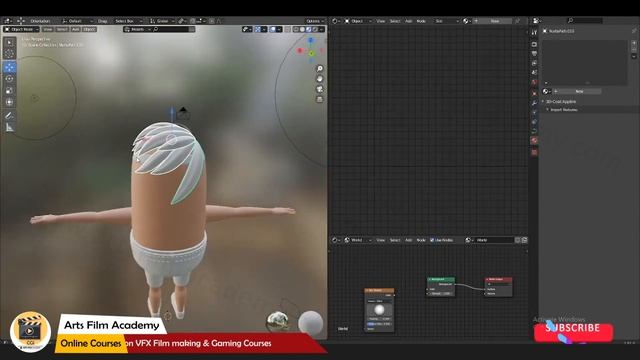The height and width of the screenshot is (360, 640).
Task: Open the viewport Options dropdown
Action: [315, 21]
